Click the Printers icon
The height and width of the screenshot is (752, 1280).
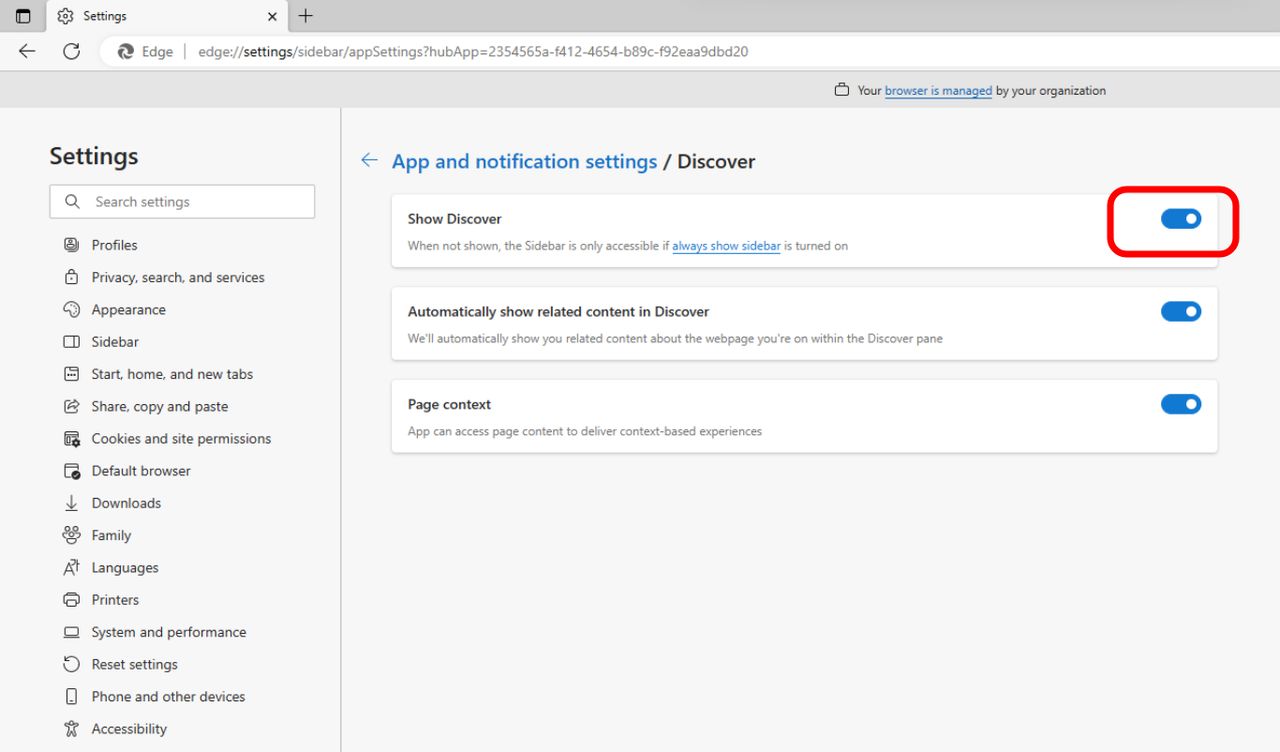(71, 600)
